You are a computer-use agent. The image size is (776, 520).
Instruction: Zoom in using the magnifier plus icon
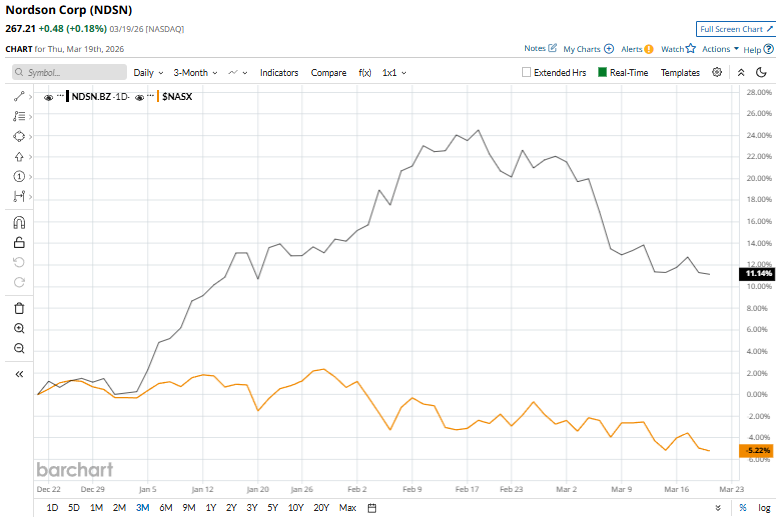tap(19, 328)
